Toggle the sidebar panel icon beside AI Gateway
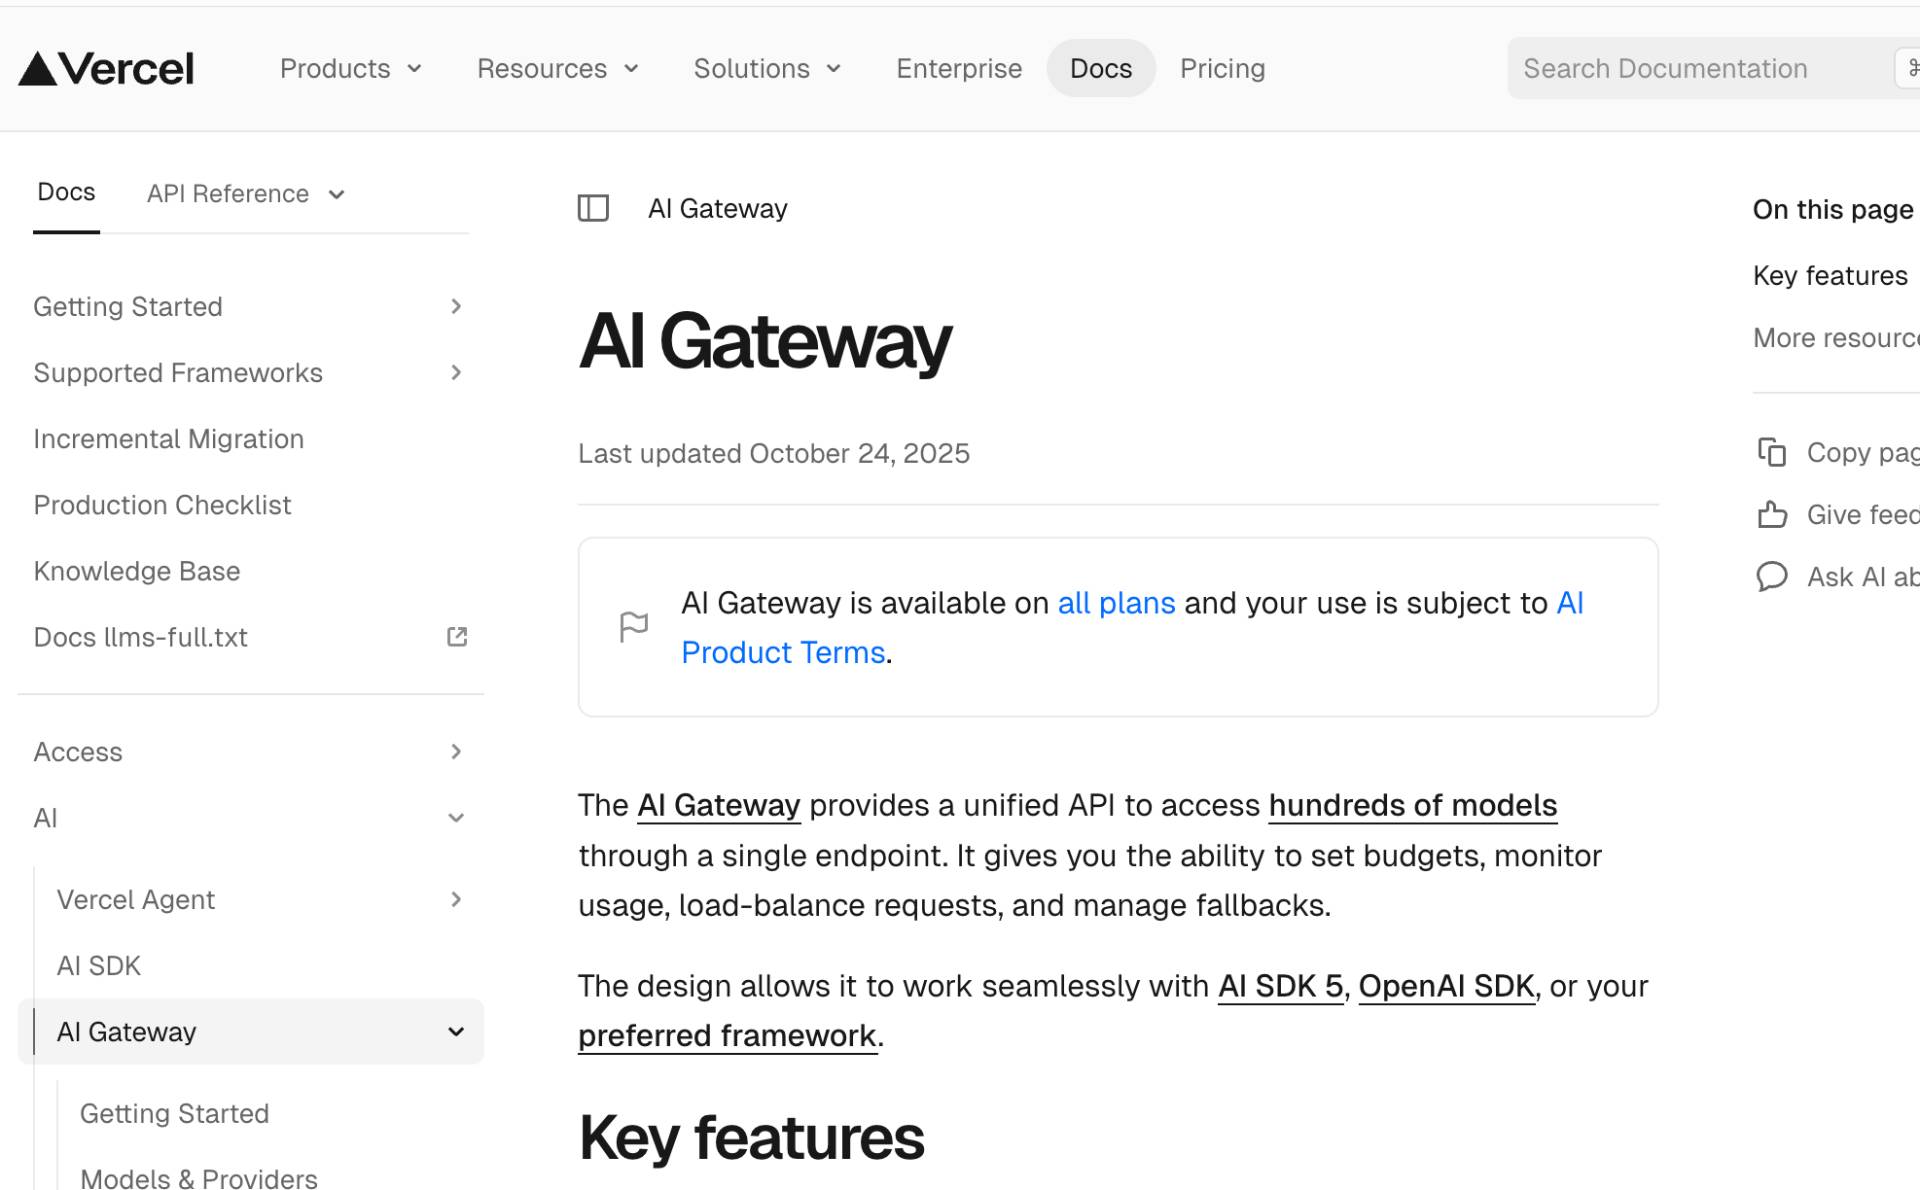The image size is (1920, 1190). (x=593, y=208)
